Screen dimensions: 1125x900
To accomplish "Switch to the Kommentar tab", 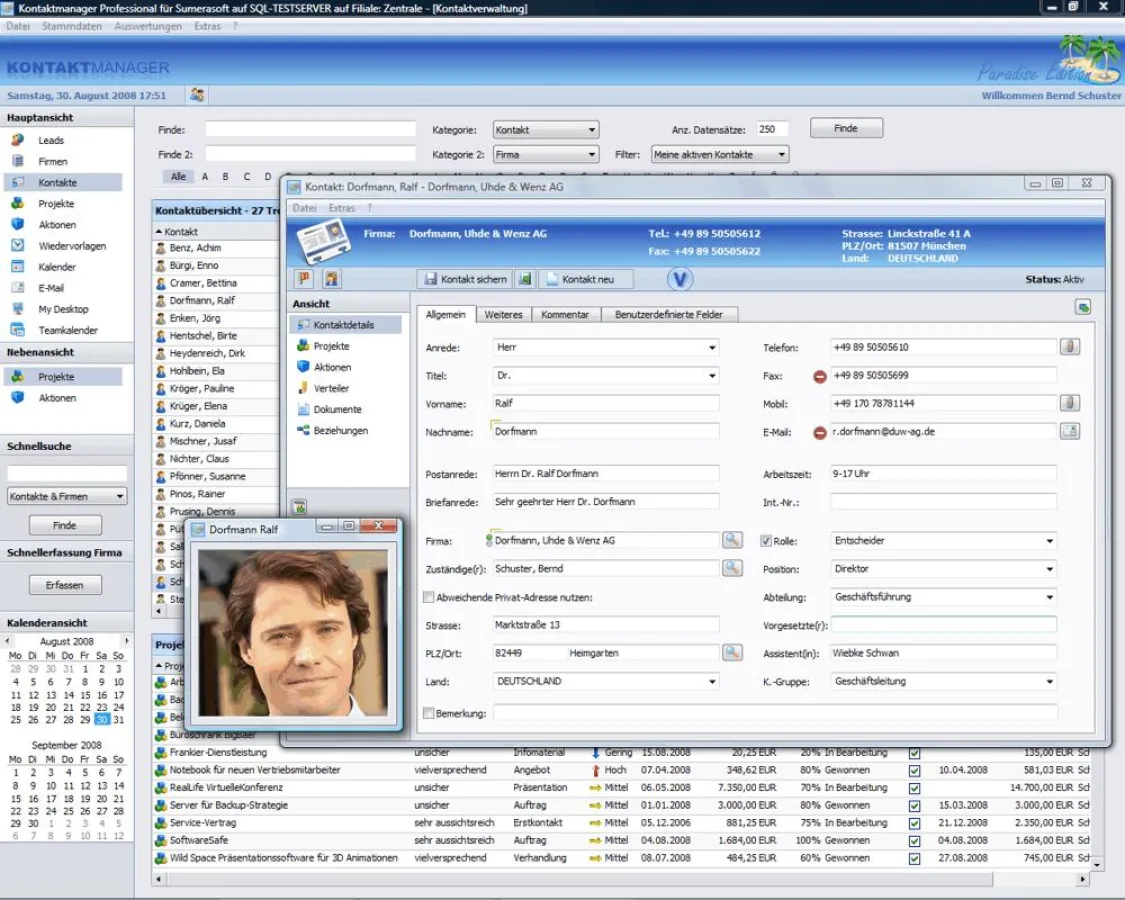I will pyautogui.click(x=564, y=313).
